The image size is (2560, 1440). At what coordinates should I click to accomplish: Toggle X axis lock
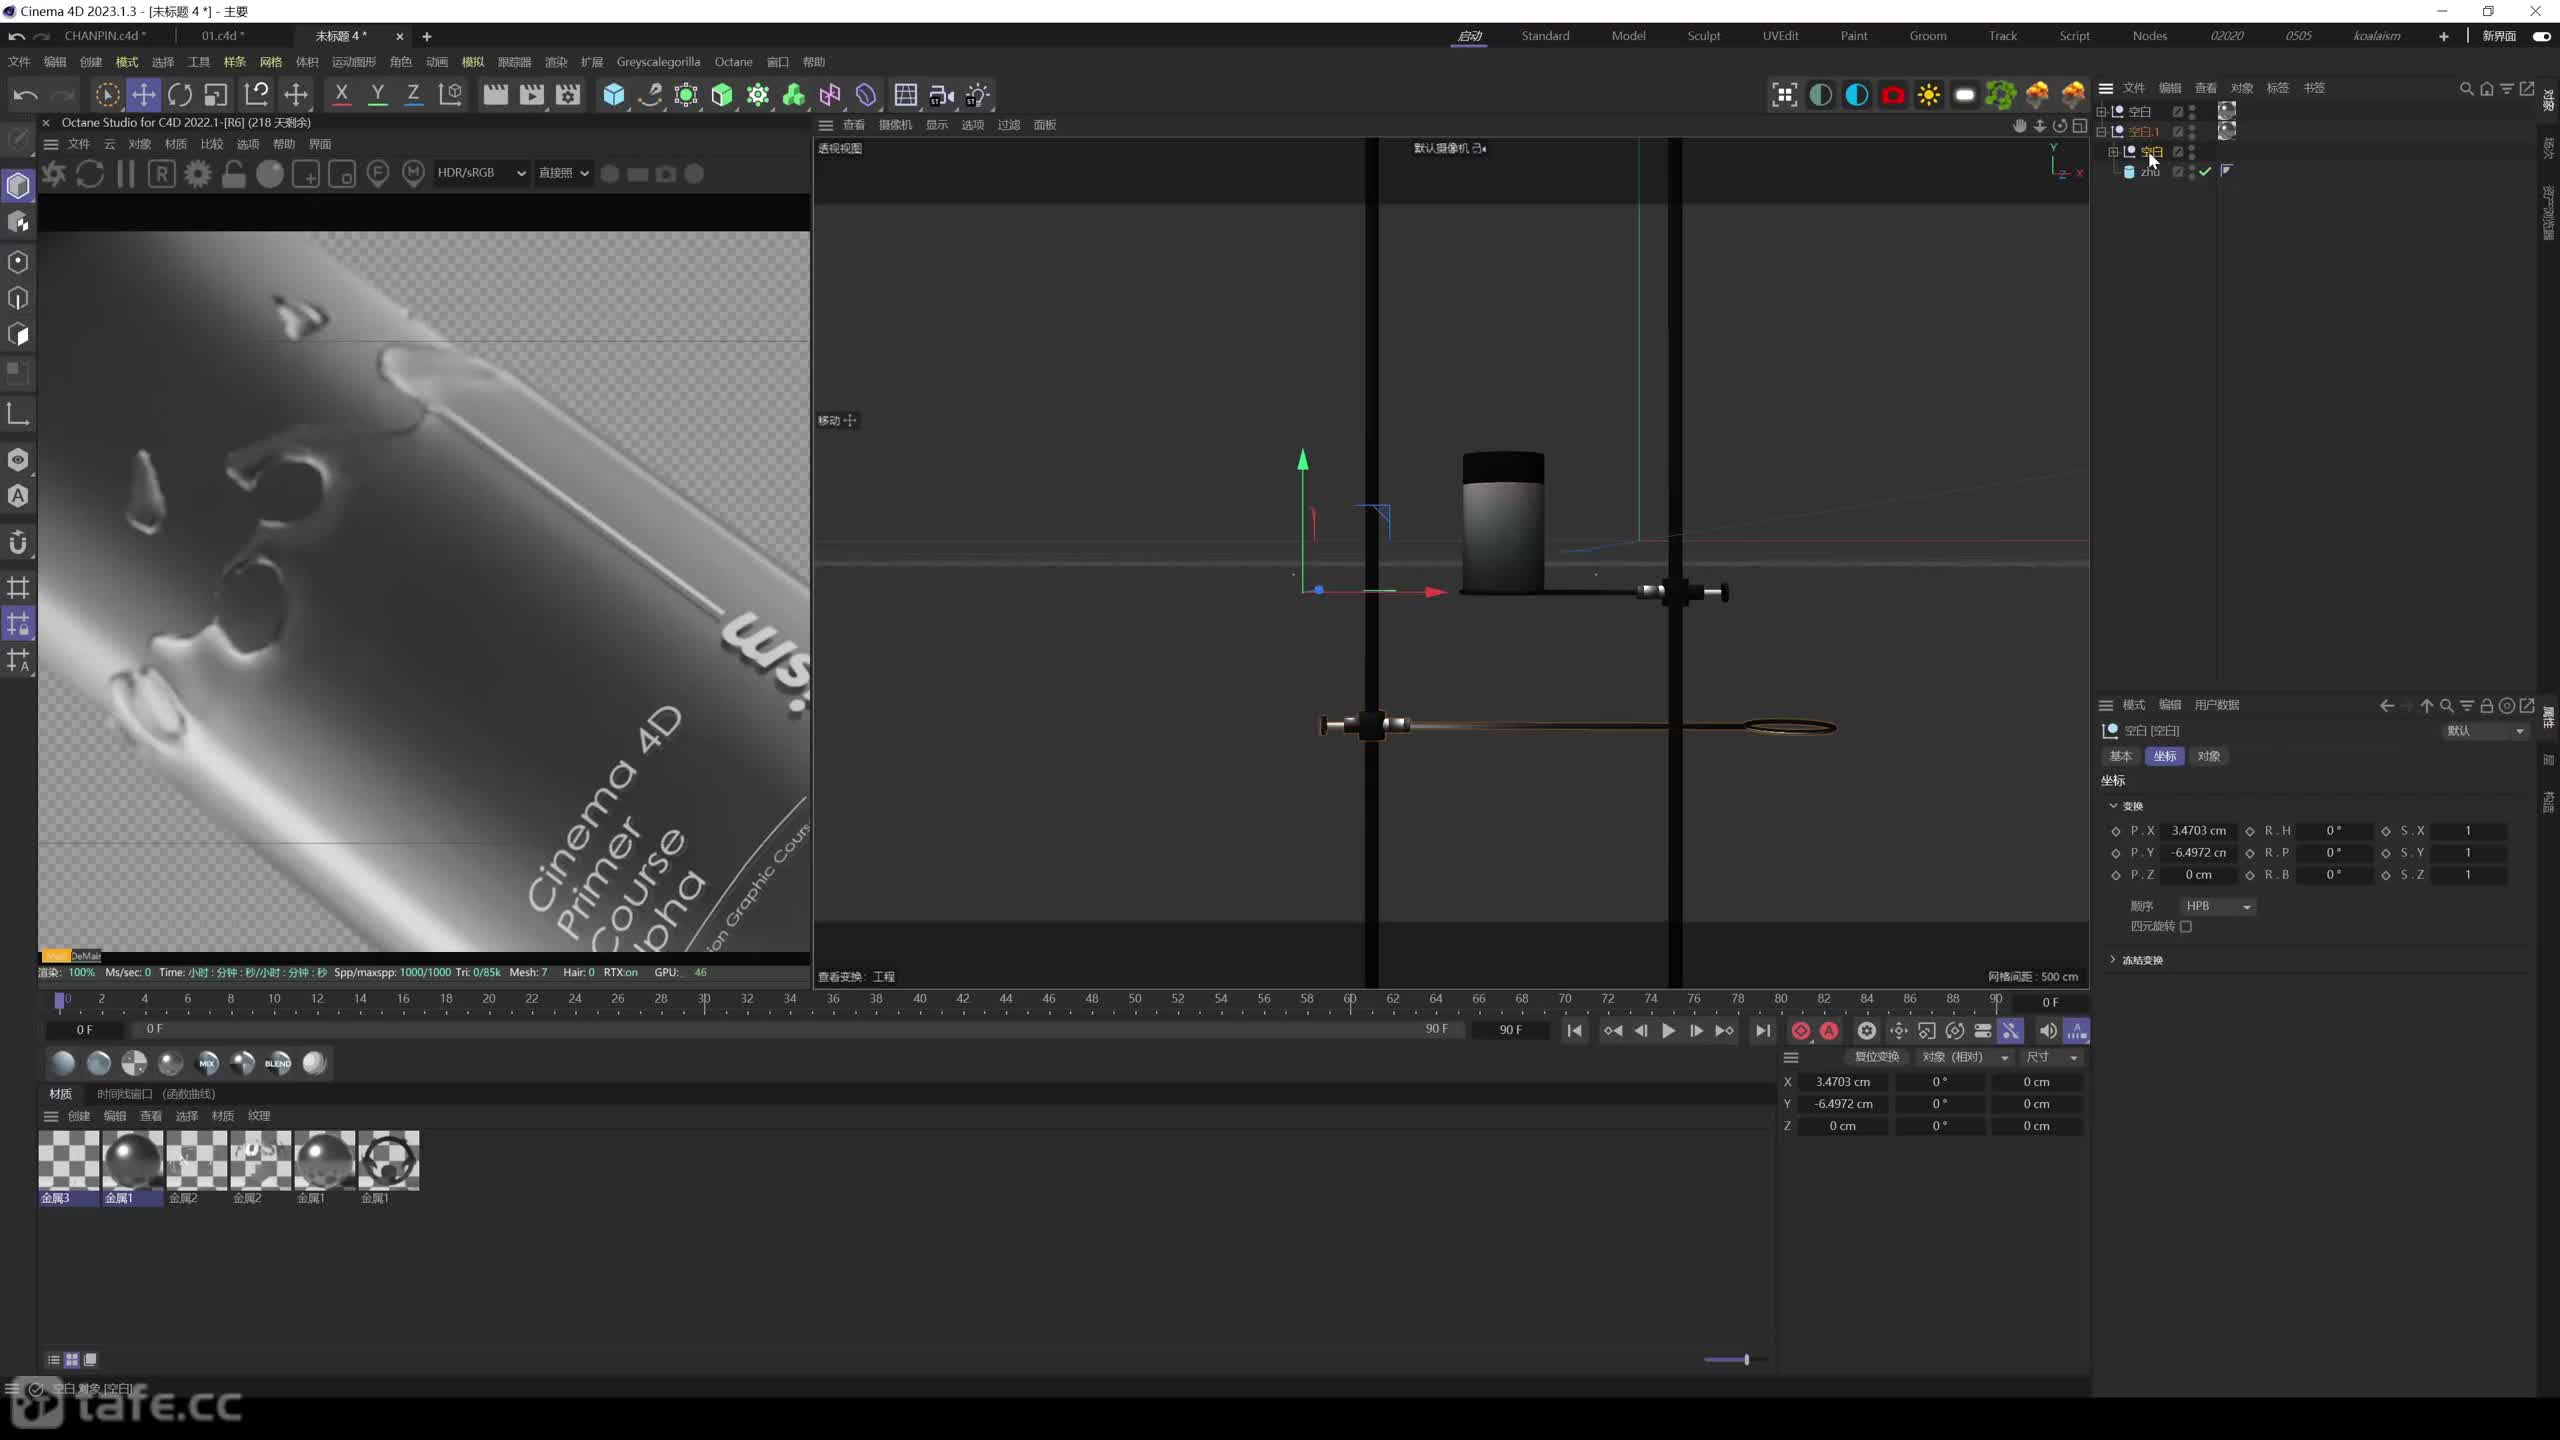tap(342, 95)
